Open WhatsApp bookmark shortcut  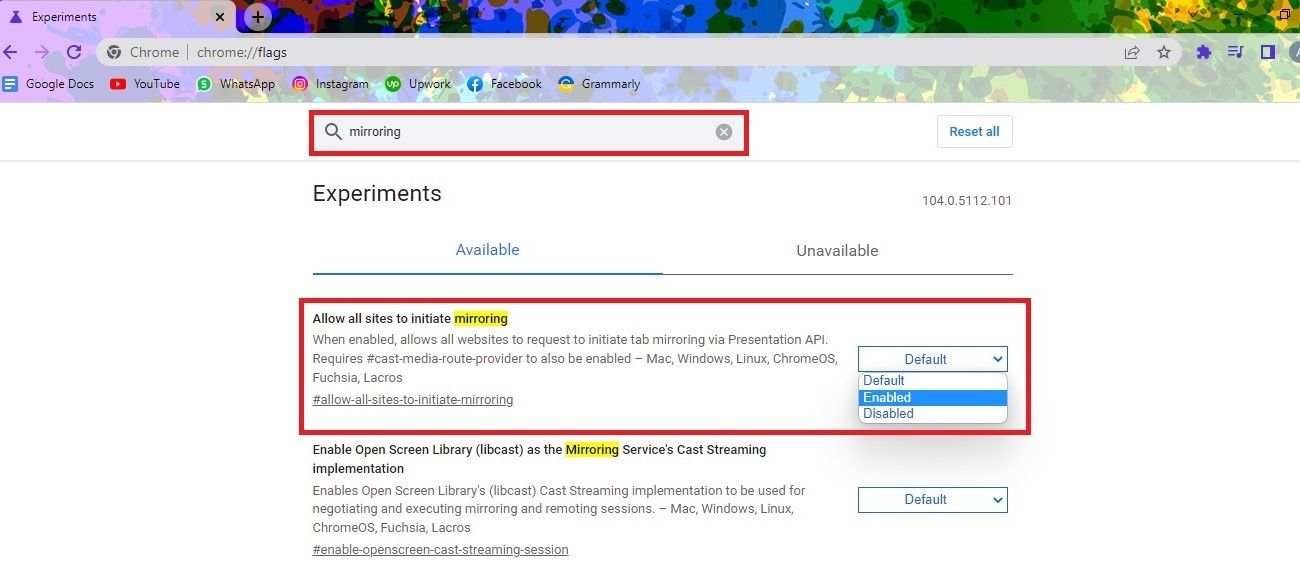tap(236, 84)
